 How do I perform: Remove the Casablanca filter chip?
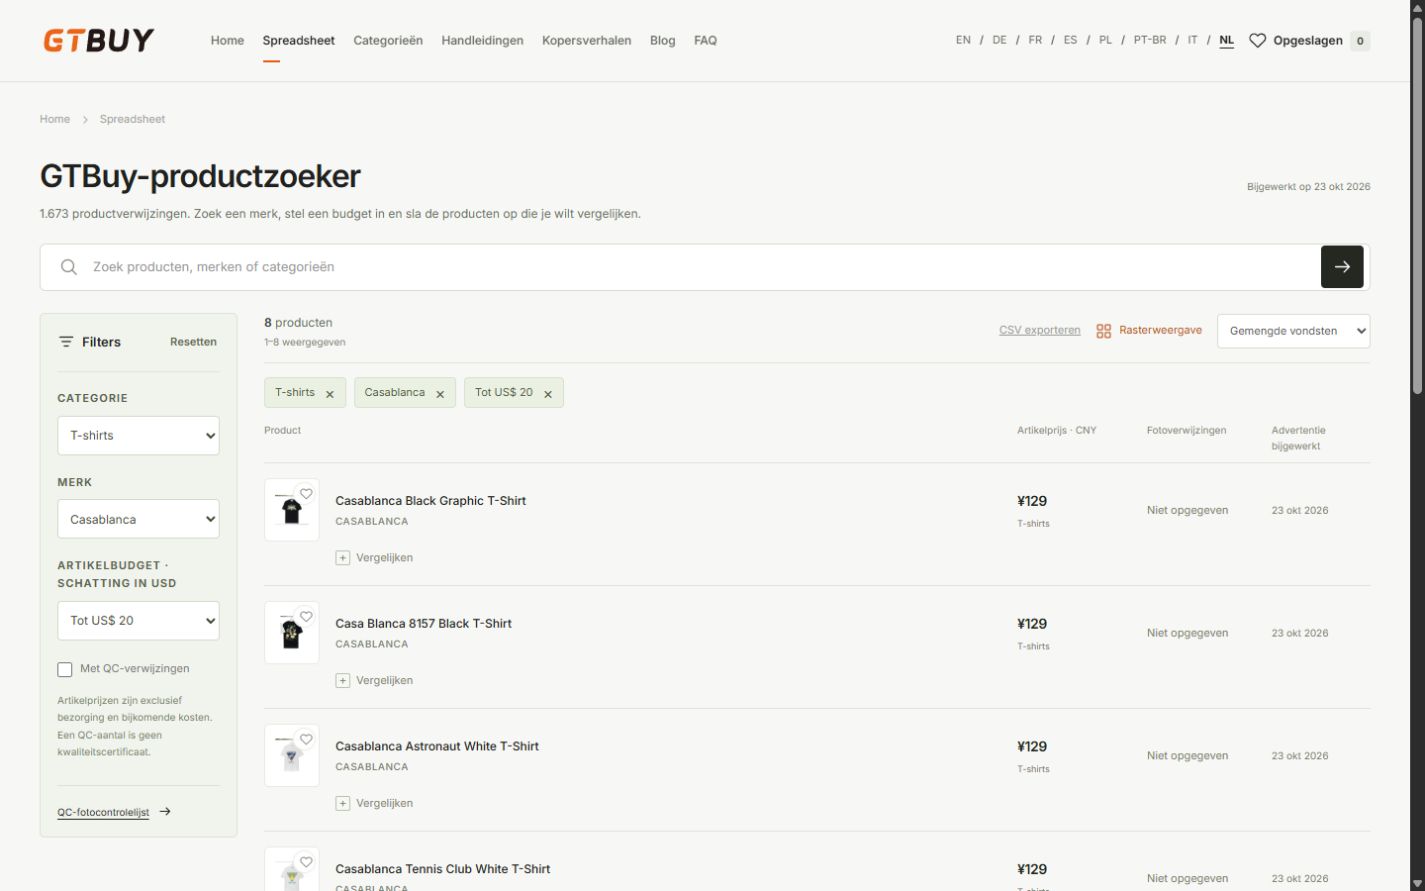[440, 394]
